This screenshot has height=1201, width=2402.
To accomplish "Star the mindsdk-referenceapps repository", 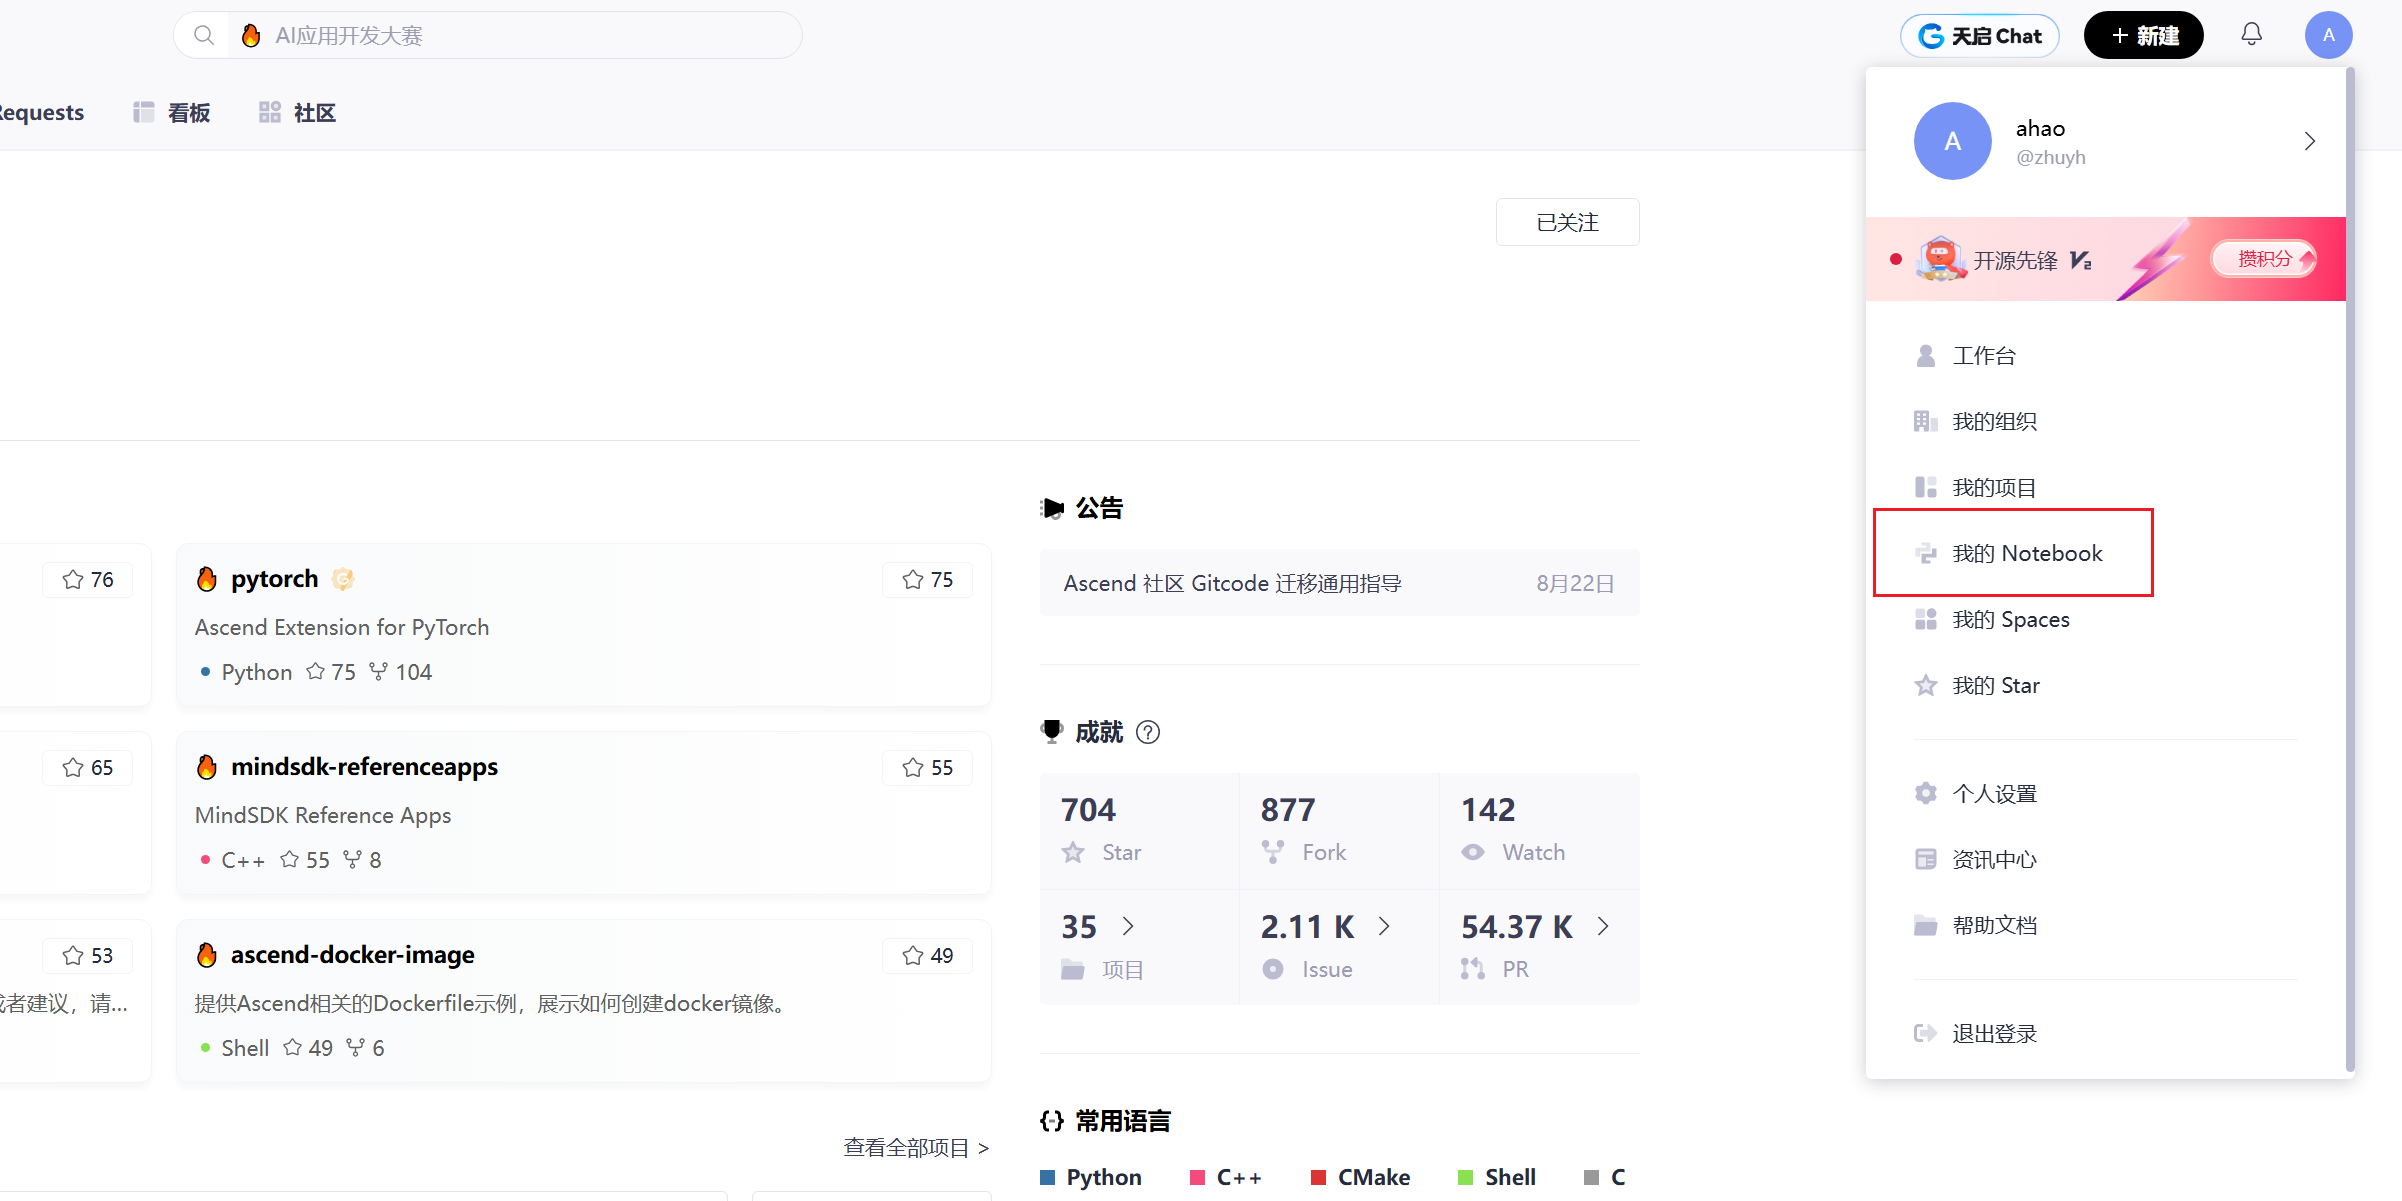I will click(x=927, y=768).
